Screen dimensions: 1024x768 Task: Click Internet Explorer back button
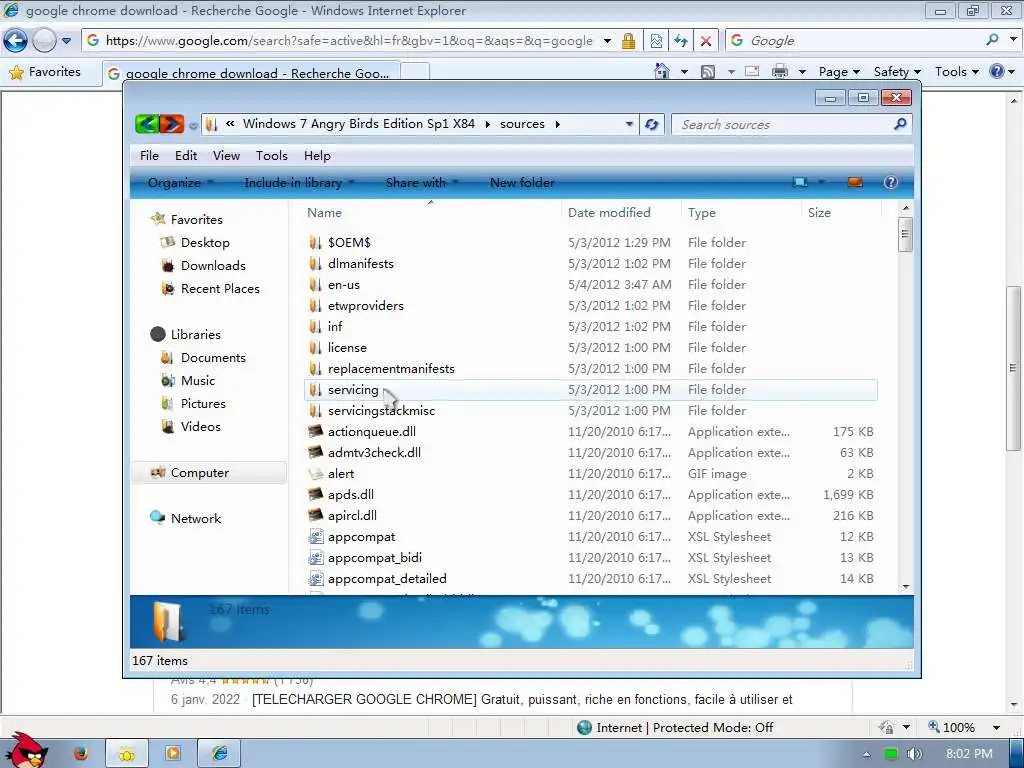pos(15,40)
